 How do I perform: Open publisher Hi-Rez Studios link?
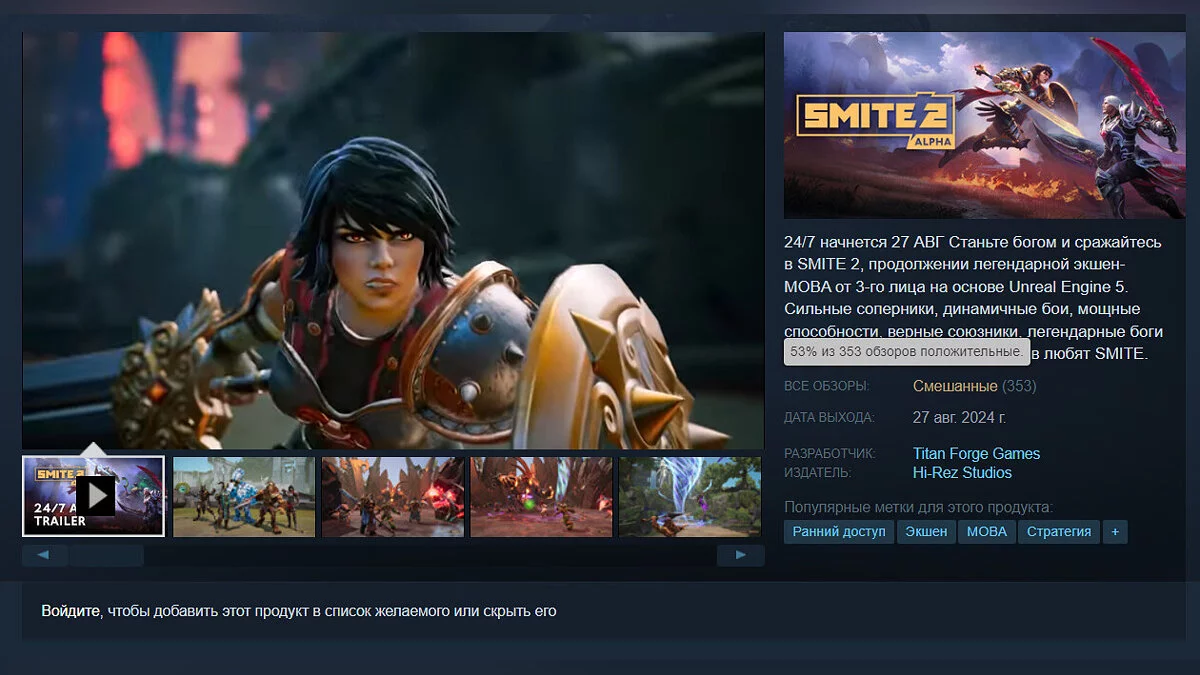(x=962, y=473)
